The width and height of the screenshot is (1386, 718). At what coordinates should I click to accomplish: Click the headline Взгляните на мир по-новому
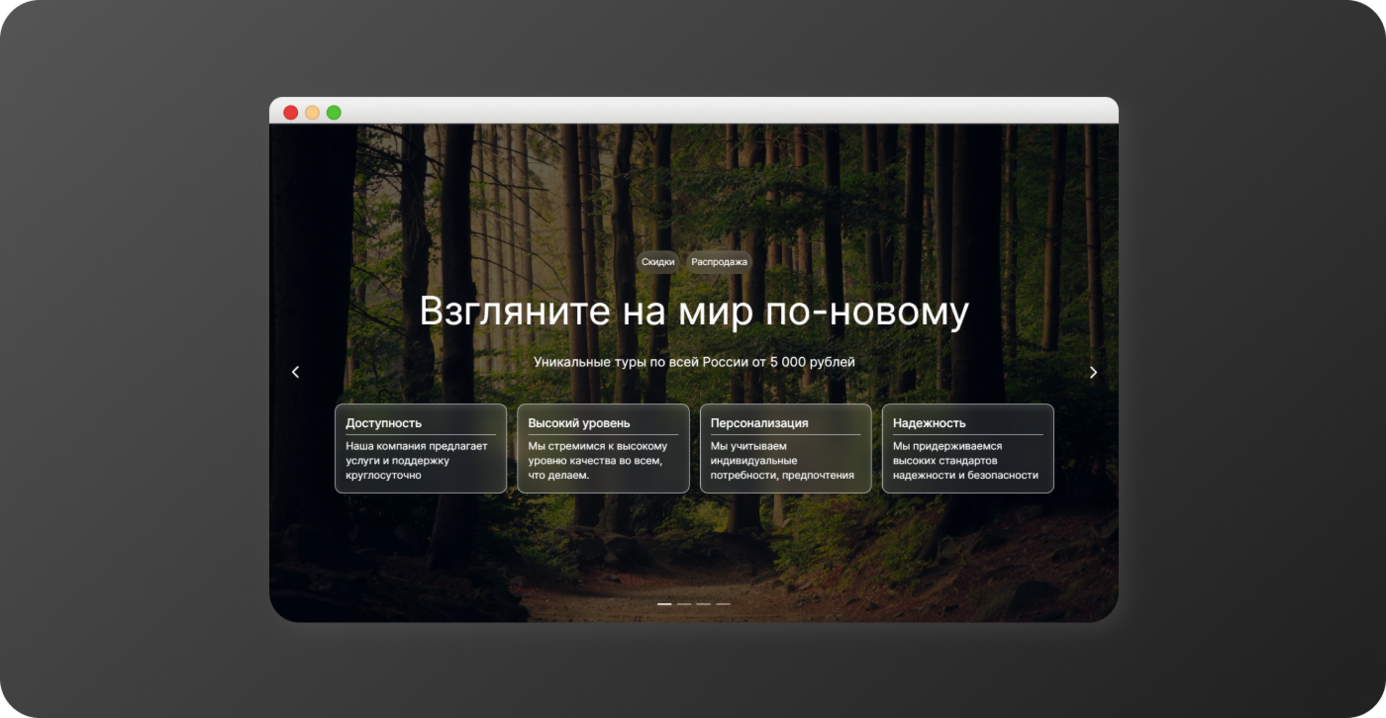tap(694, 311)
